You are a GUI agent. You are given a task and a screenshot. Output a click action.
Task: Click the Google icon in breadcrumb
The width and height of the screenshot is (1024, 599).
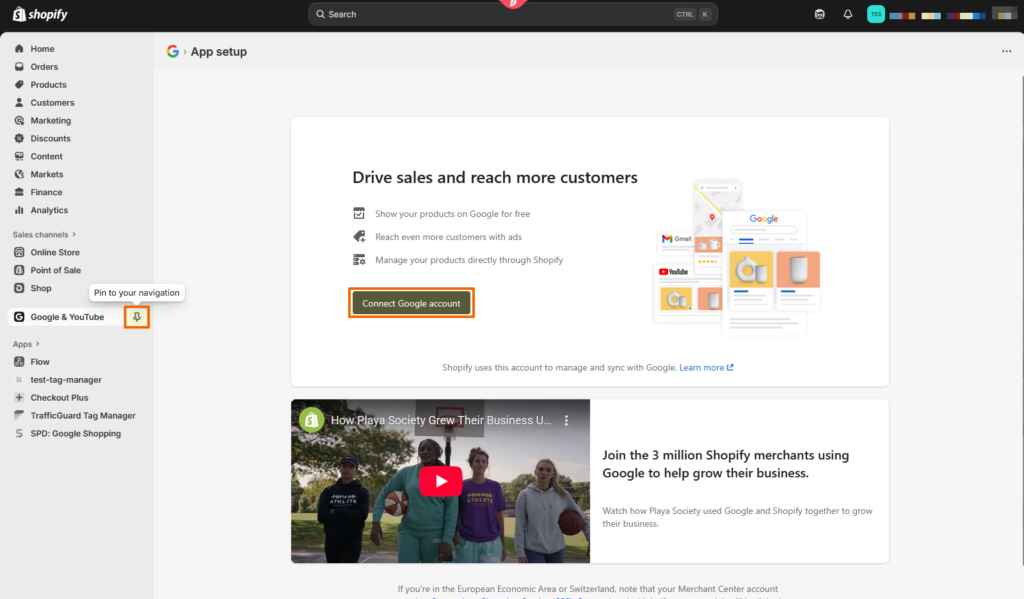[173, 52]
